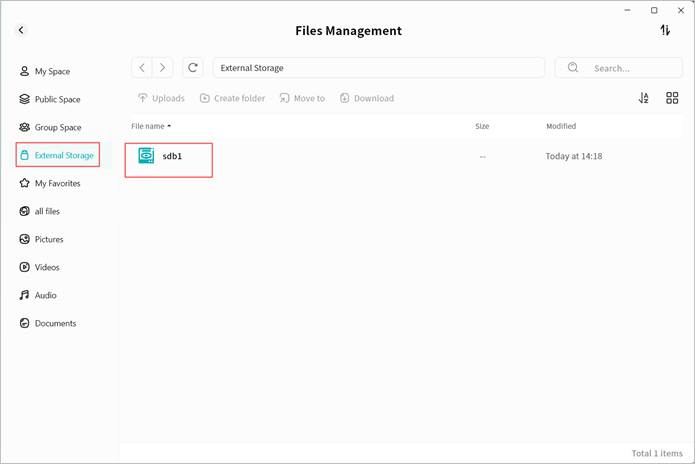Toggle File name column sort arrow
695x464 pixels.
pyautogui.click(x=169, y=127)
